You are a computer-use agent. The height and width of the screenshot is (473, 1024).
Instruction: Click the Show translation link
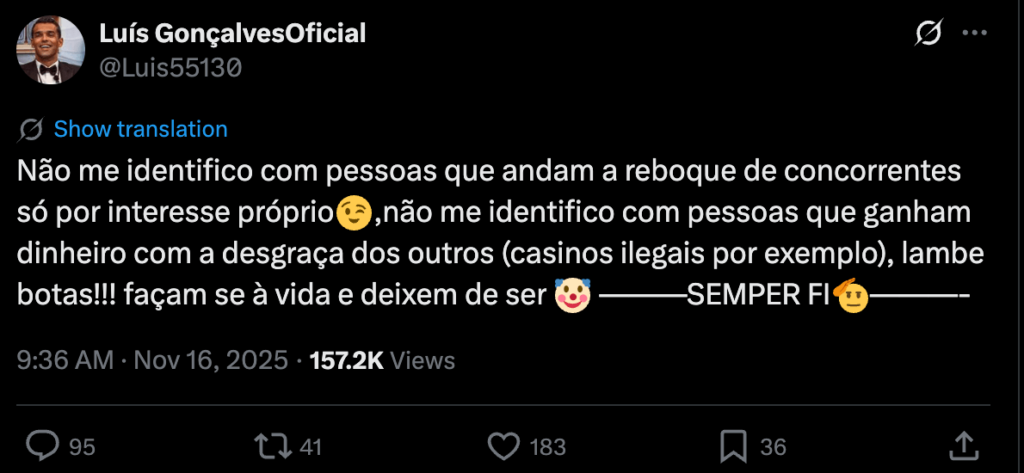pyautogui.click(x=140, y=129)
